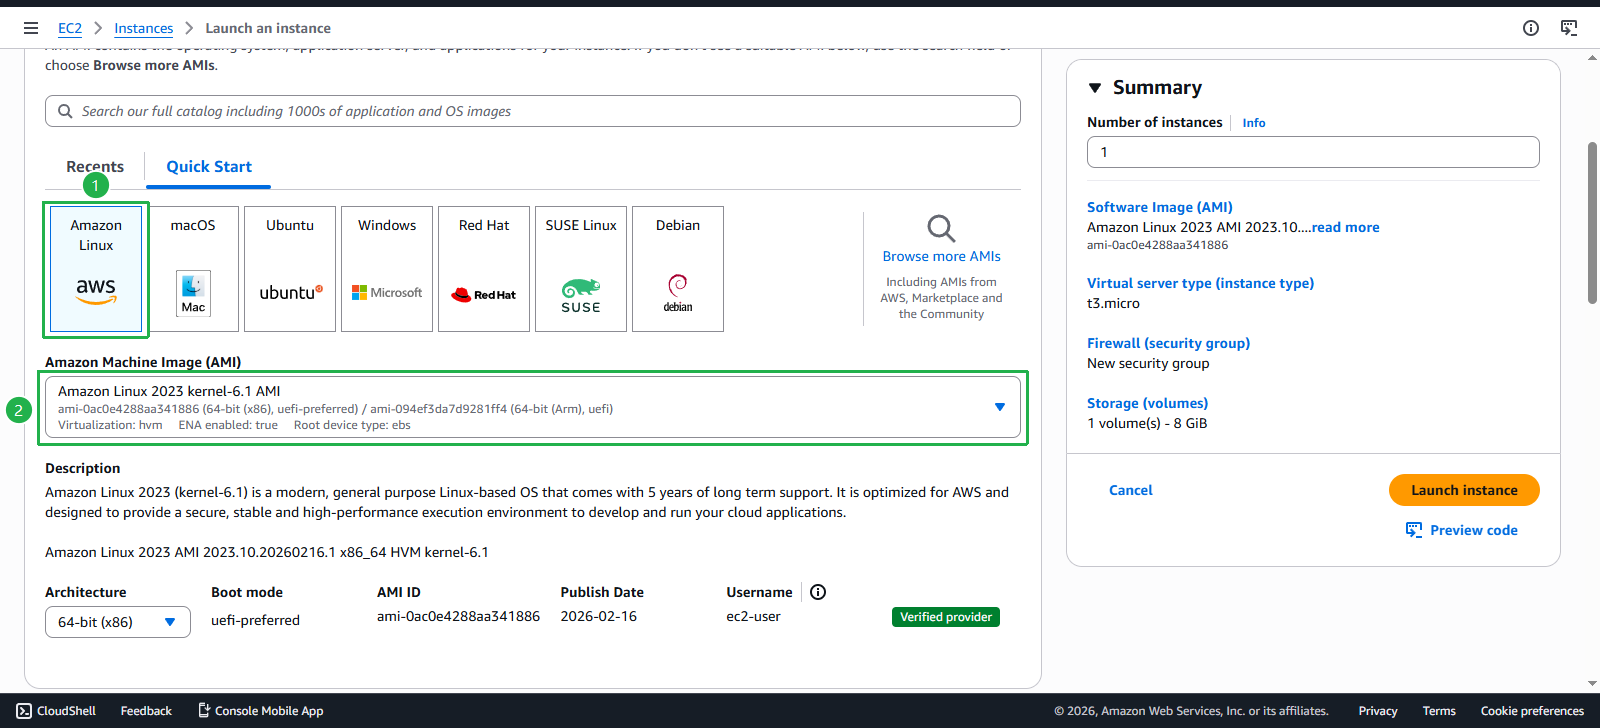Click the uefi-preferred boot mode value
The image size is (1600, 728).
tap(255, 620)
